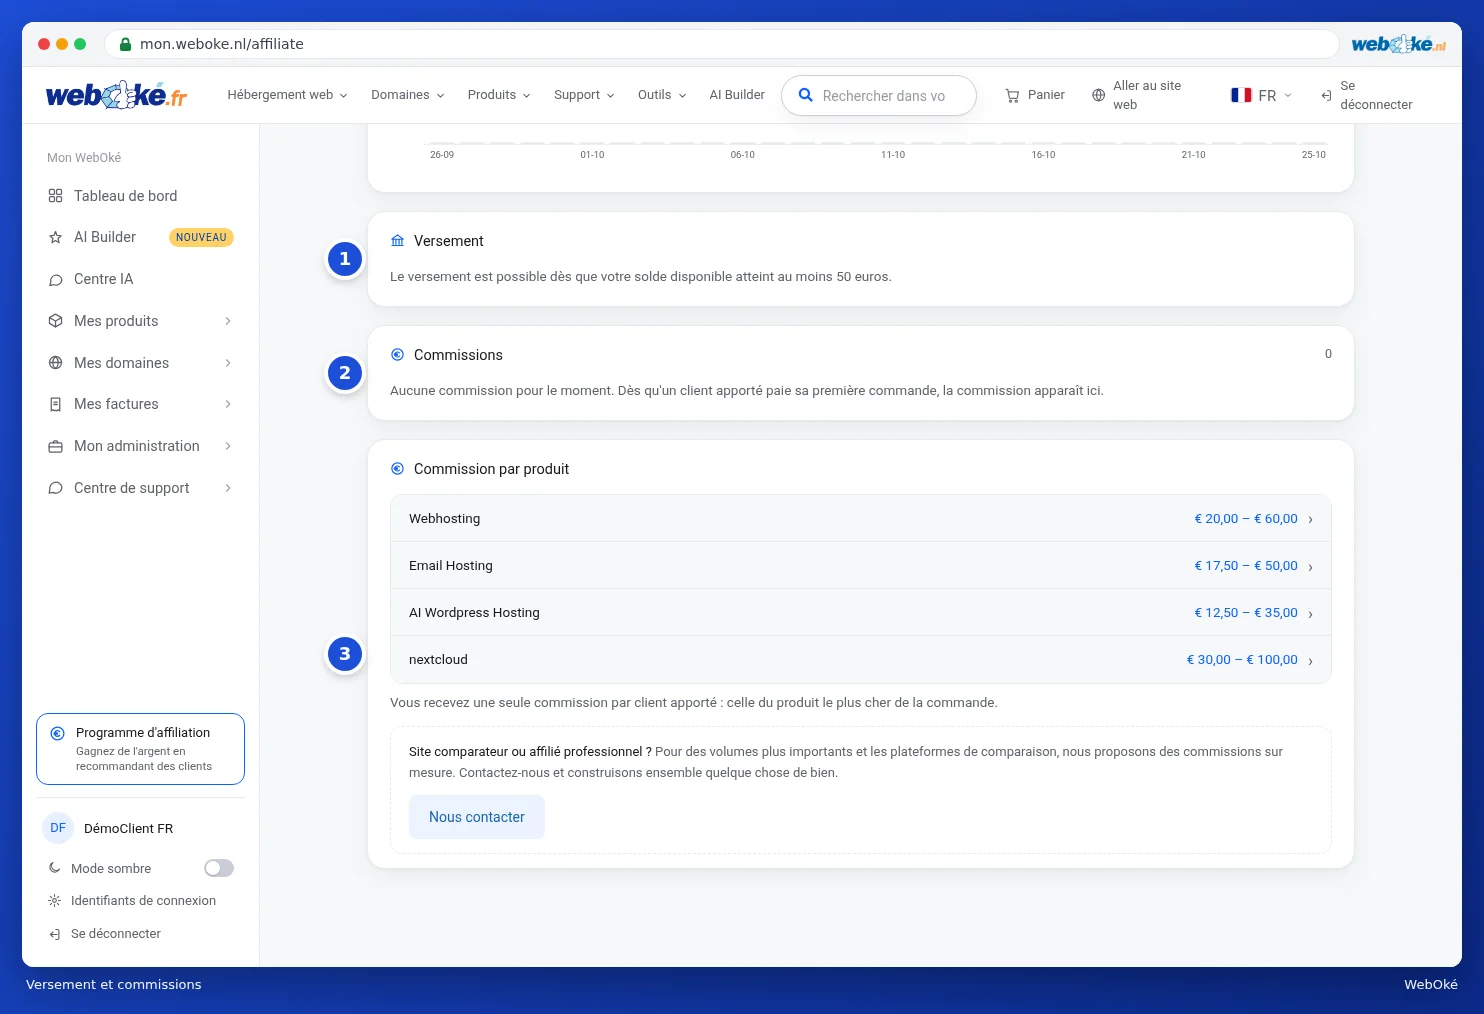The width and height of the screenshot is (1484, 1014).
Task: Click the AI Builder star icon in sidebar
Action: coord(55,238)
